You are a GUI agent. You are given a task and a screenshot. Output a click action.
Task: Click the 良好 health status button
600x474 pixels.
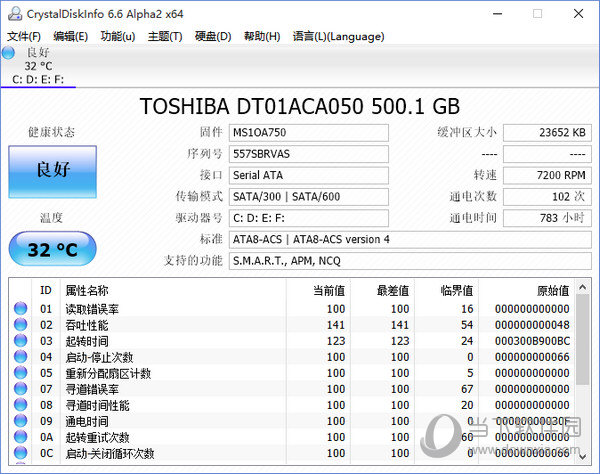[x=52, y=172]
